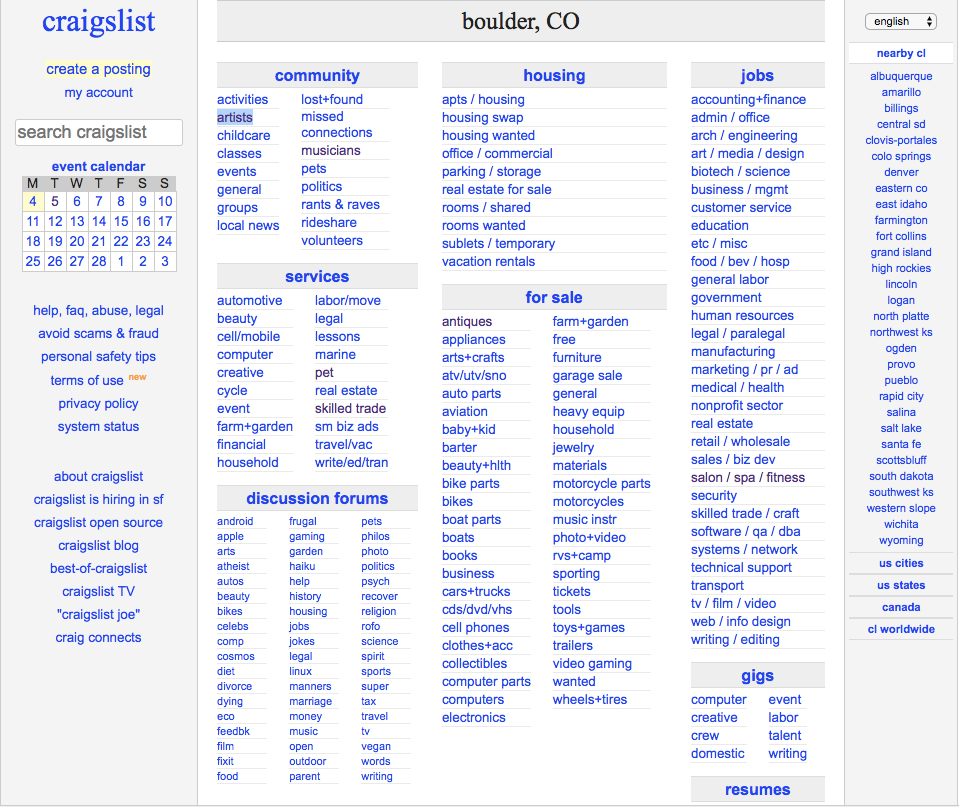Open the rideshare category
The height and width of the screenshot is (807, 959).
click(328, 223)
